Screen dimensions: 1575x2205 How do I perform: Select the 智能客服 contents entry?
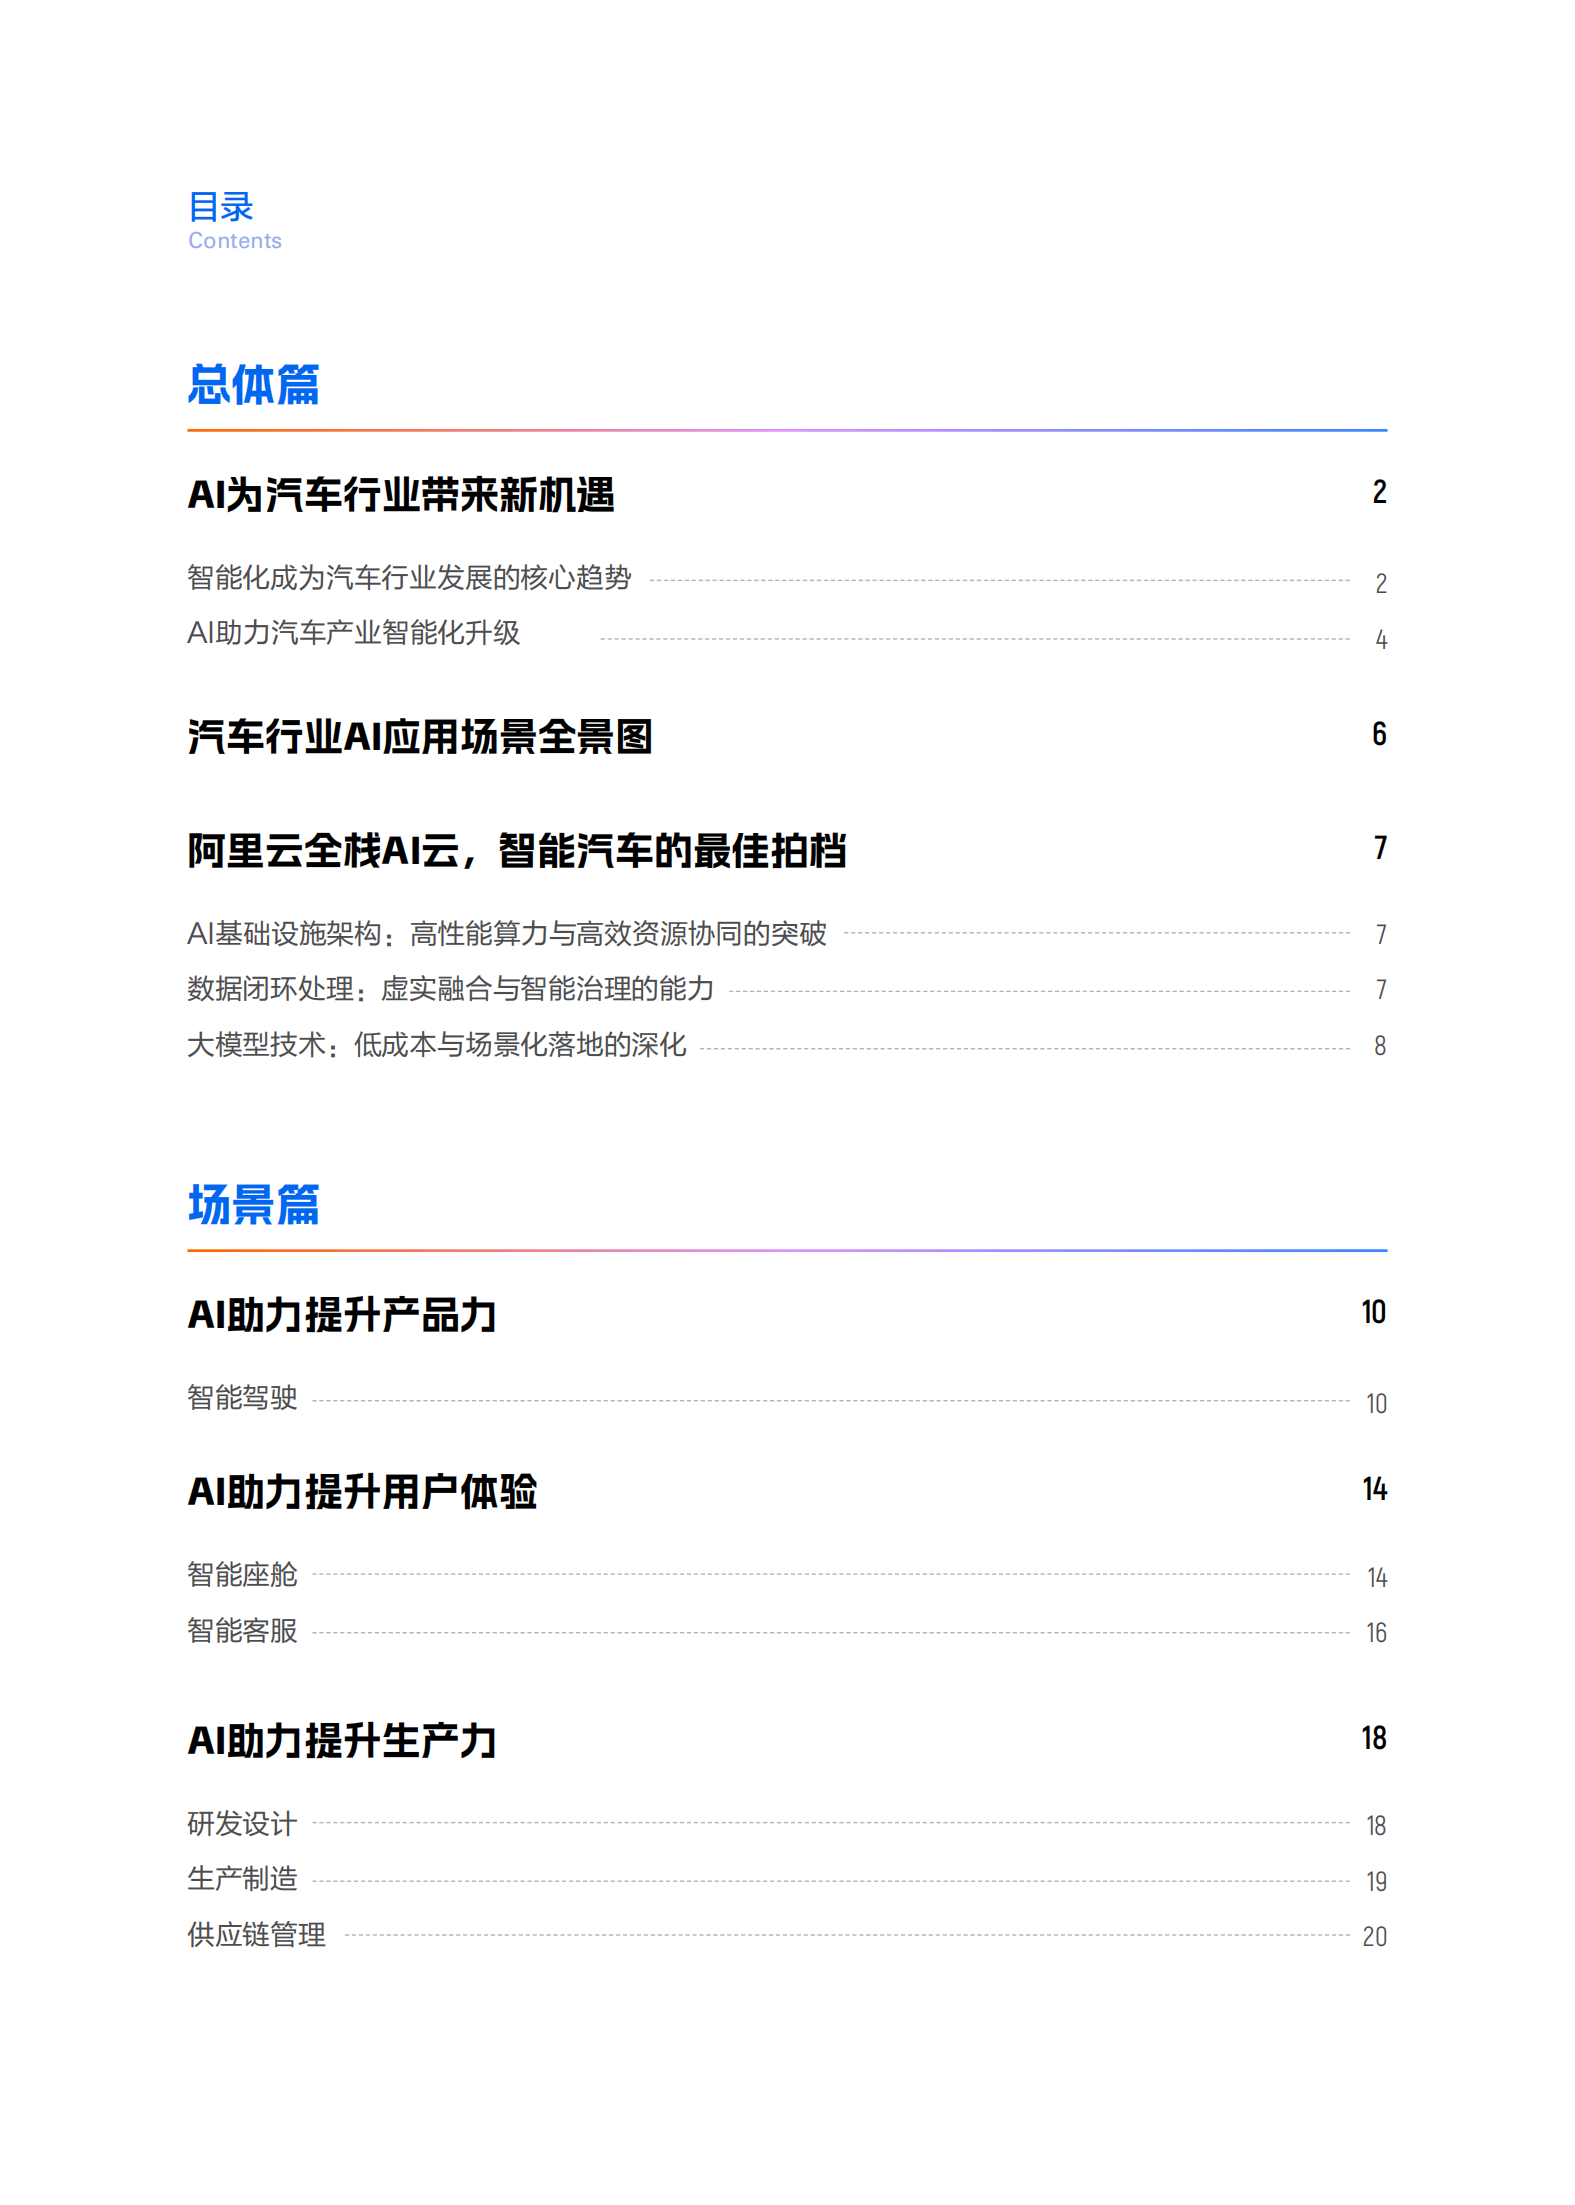pos(242,1631)
